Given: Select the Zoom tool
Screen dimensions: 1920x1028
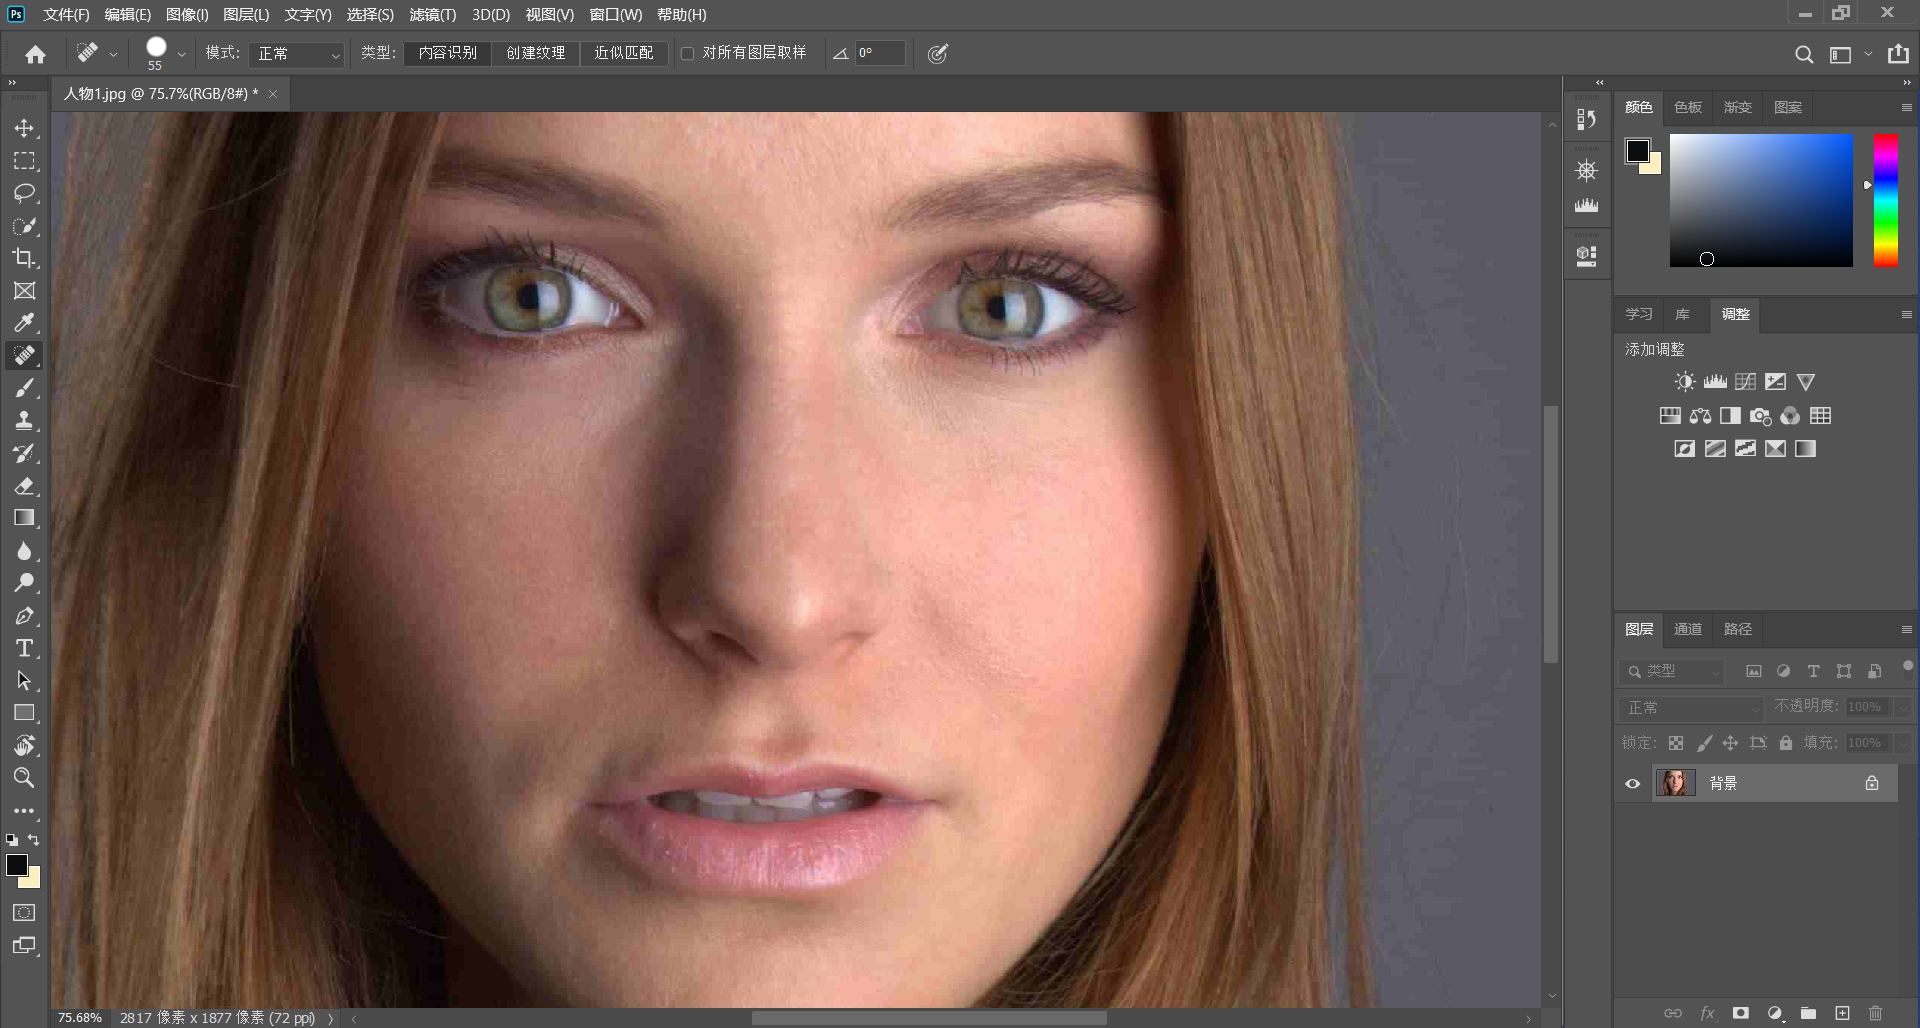Looking at the screenshot, I should (x=24, y=778).
